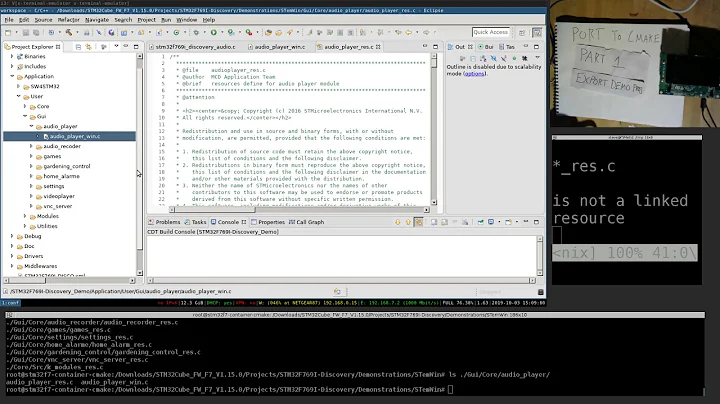Viewport: 720px width, 404px height.
Task: Open the Help menu
Action: (208, 20)
